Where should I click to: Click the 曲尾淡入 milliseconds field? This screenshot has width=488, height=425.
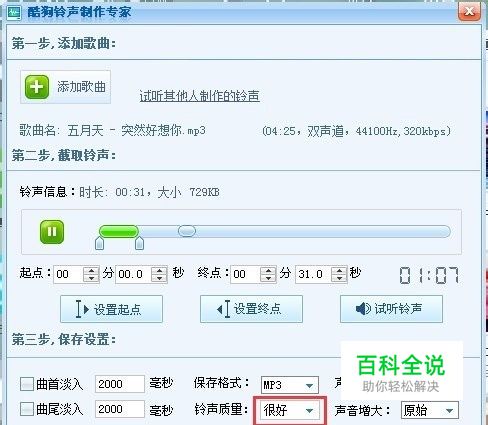120,409
